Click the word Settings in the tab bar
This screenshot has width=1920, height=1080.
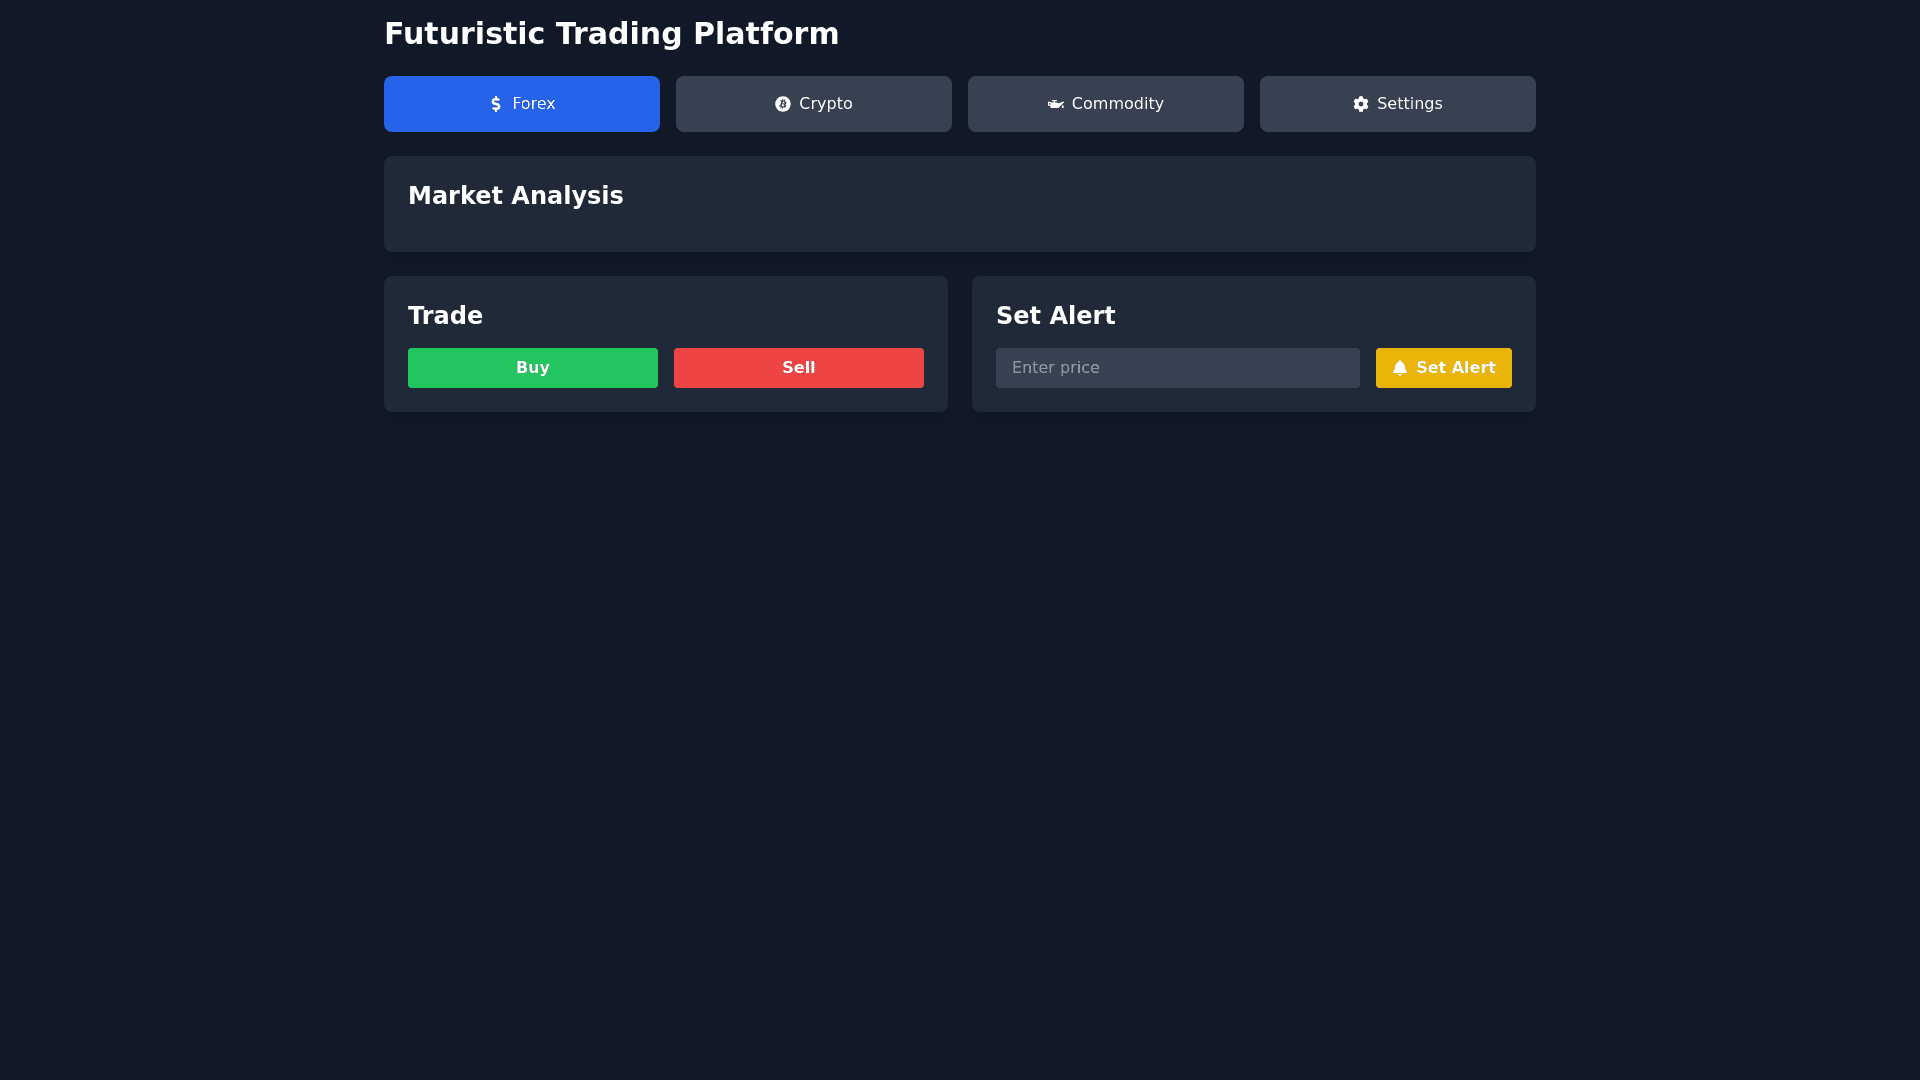(1409, 104)
